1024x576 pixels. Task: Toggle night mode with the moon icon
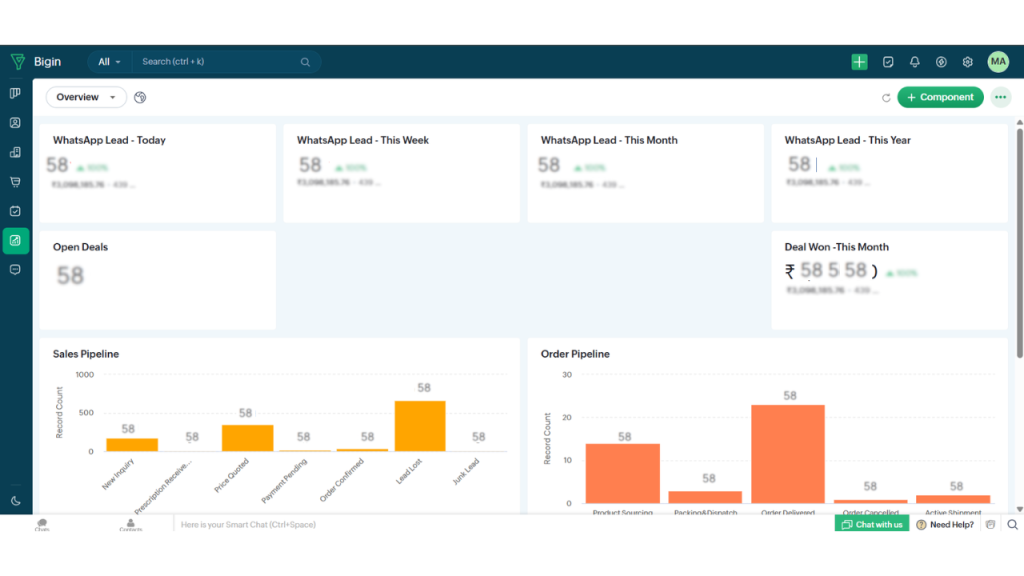[x=15, y=501]
